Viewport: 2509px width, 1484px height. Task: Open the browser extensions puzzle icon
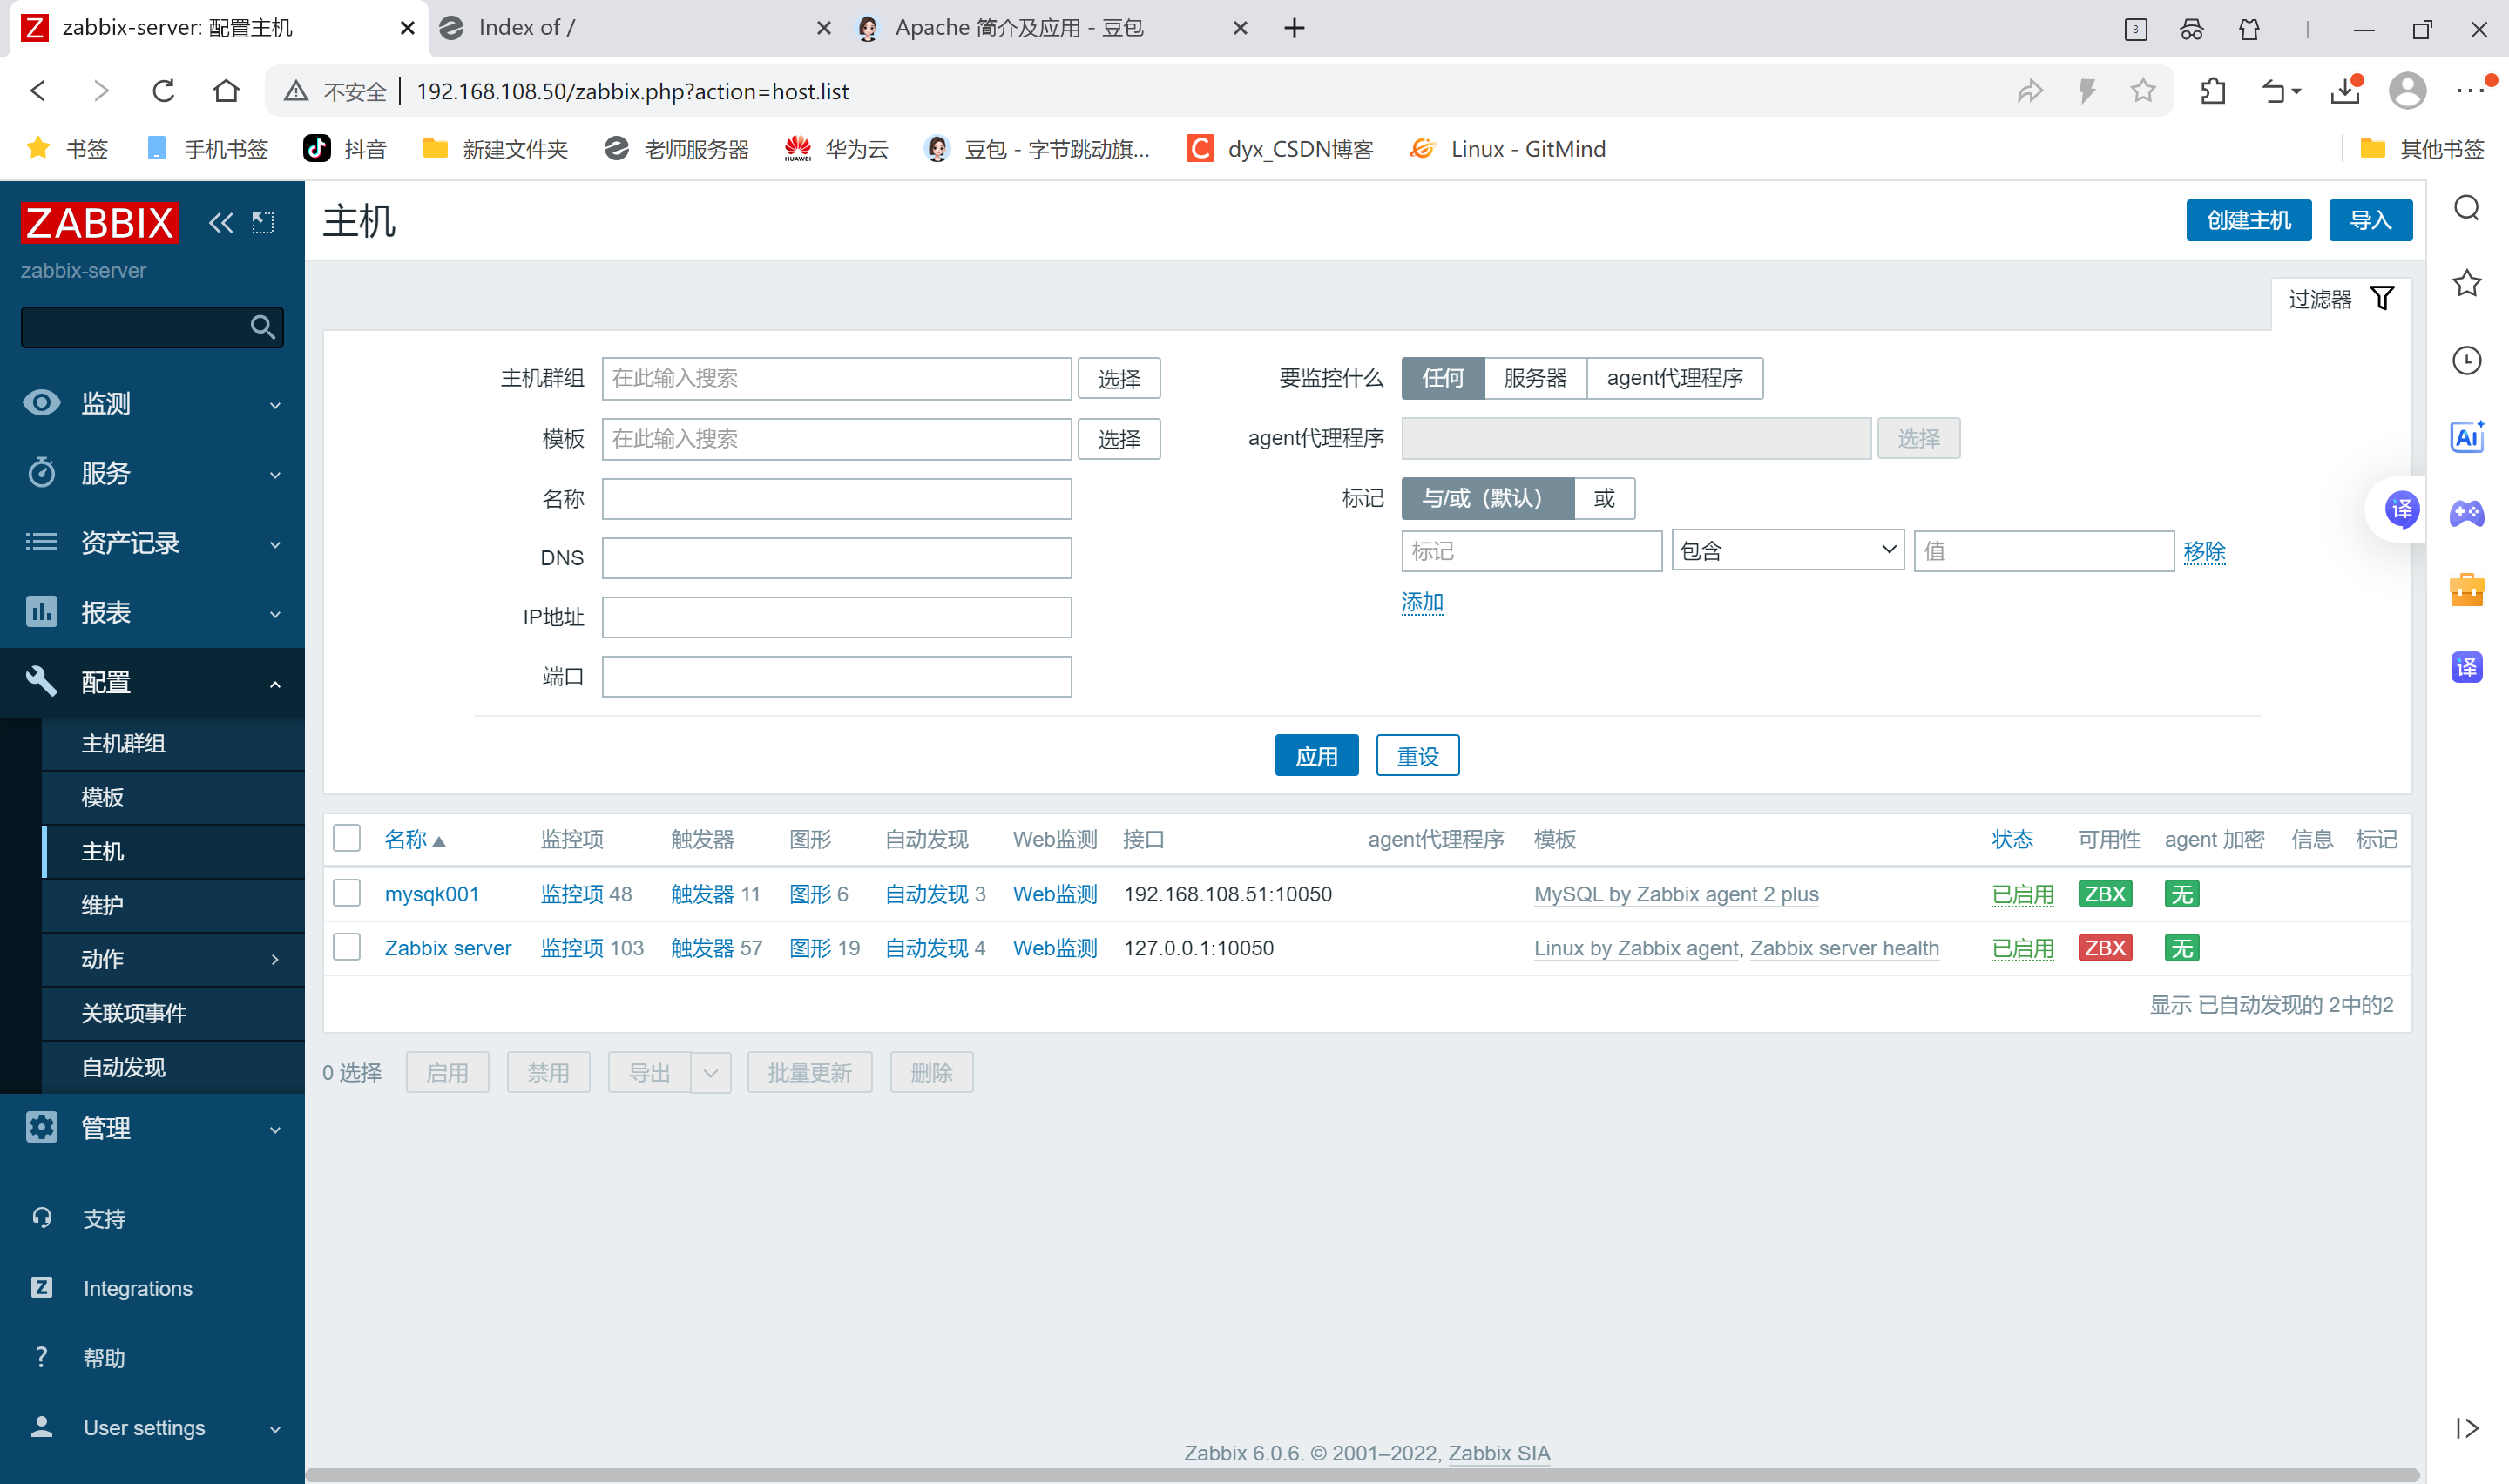coord(2213,91)
